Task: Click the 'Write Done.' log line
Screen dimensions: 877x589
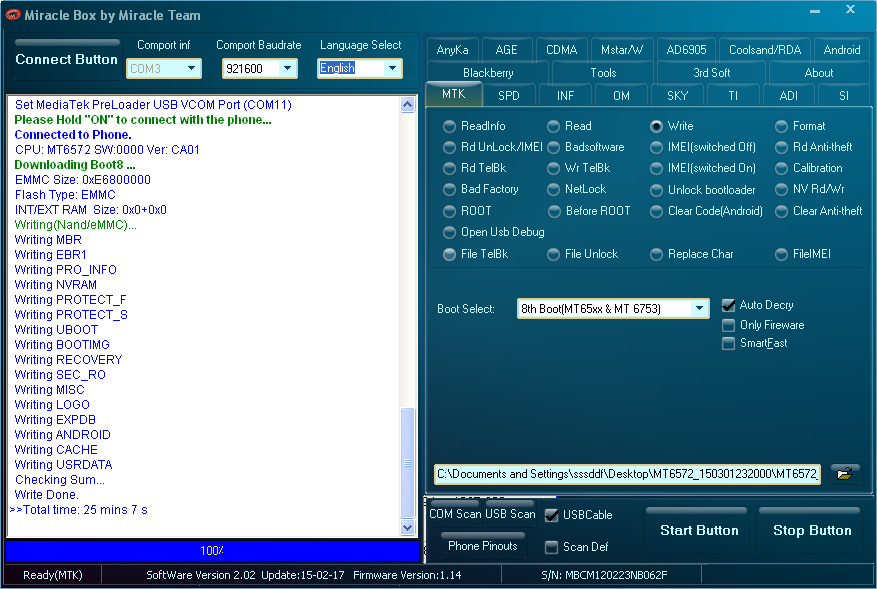Action: pos(46,495)
